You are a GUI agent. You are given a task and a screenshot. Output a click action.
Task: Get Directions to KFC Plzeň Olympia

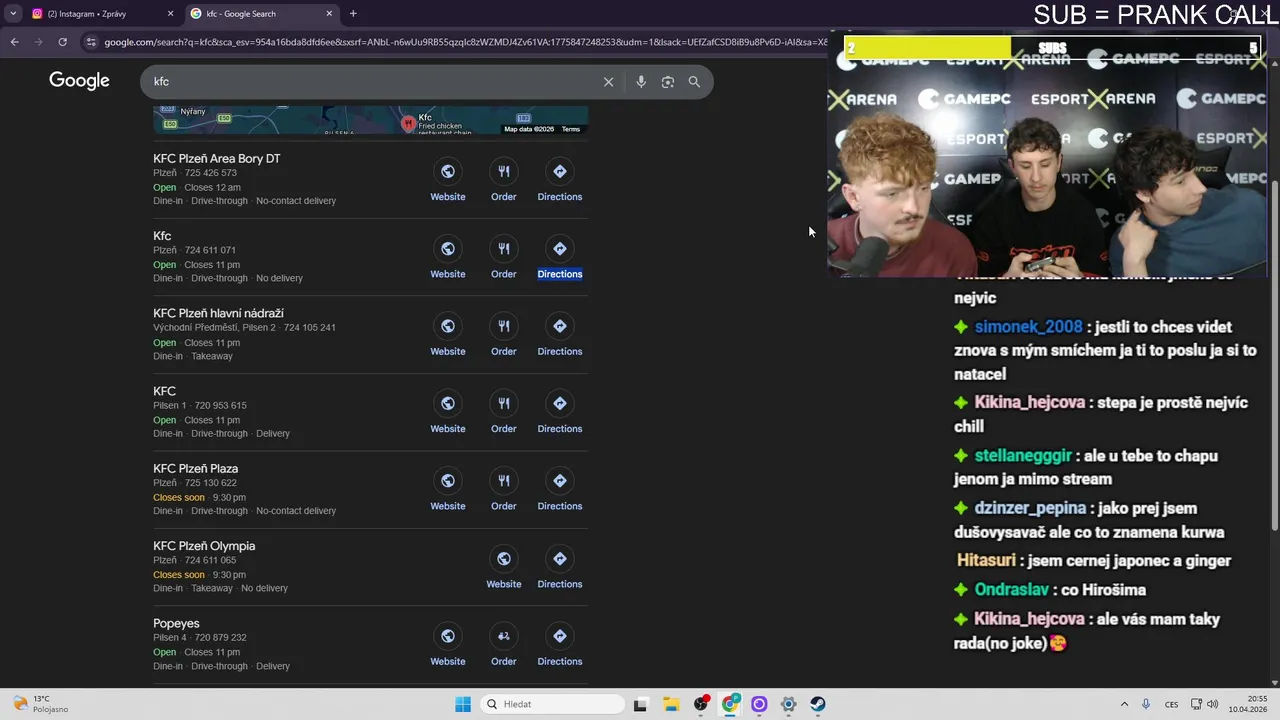[x=560, y=569]
